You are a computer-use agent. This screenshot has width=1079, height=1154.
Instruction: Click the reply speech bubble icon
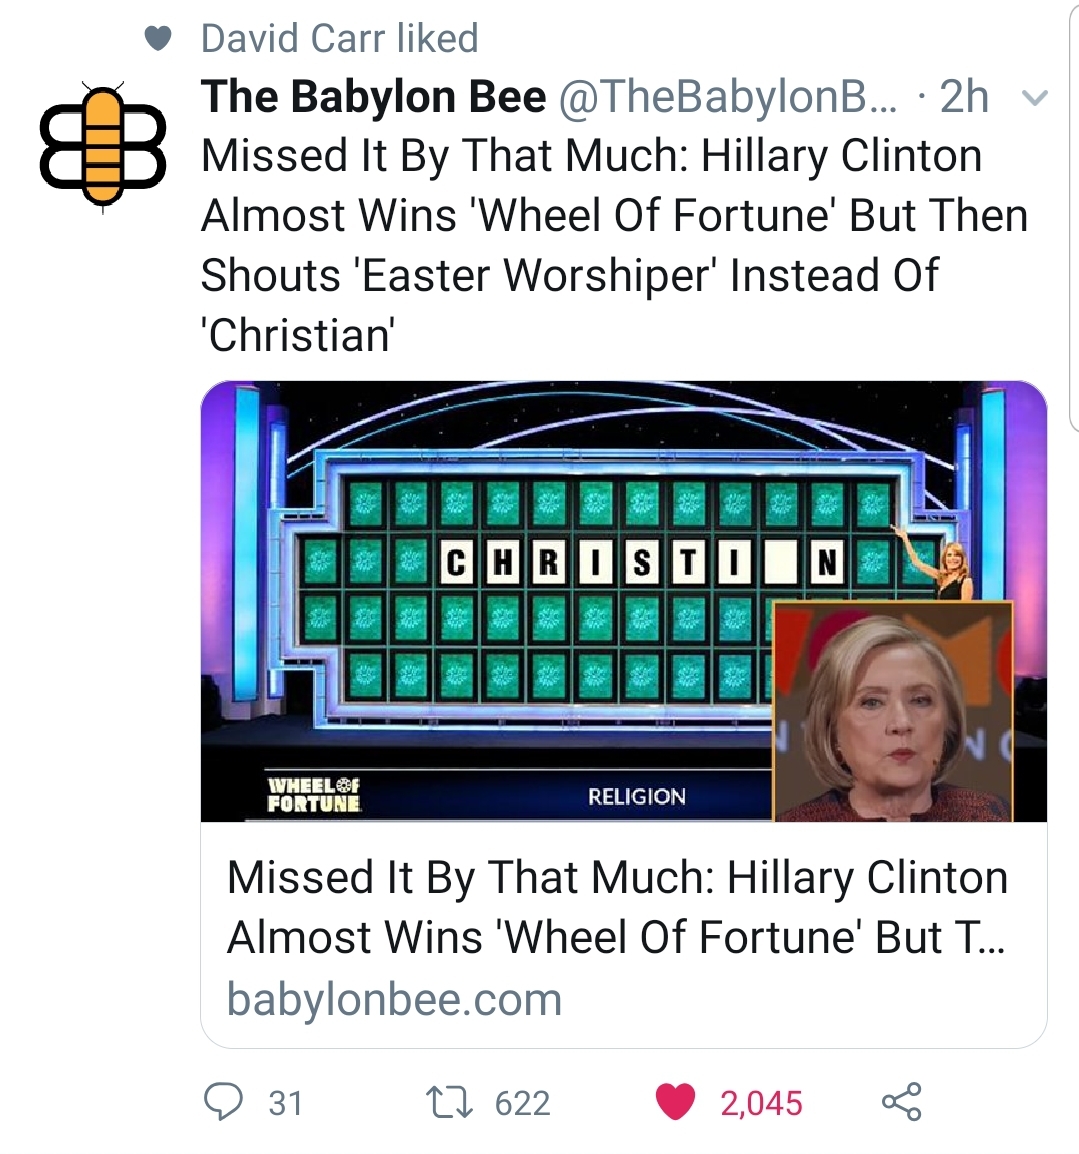point(223,1102)
